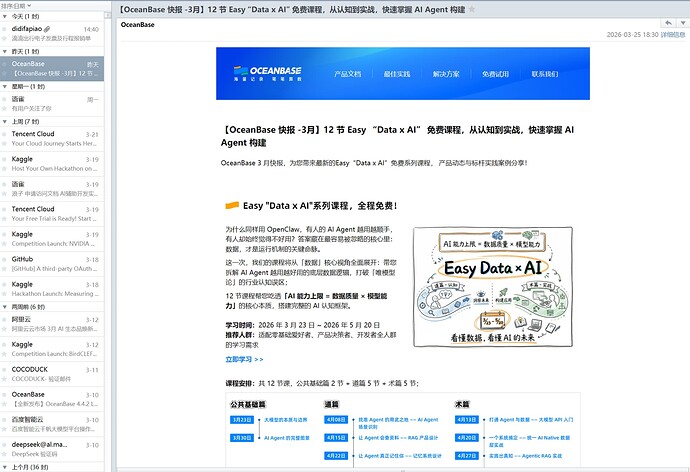Image resolution: width=690 pixels, height=472 pixels.
Task: Open Kaggle 'Hackathon Launch: Measuring' email
Action: tap(52, 289)
